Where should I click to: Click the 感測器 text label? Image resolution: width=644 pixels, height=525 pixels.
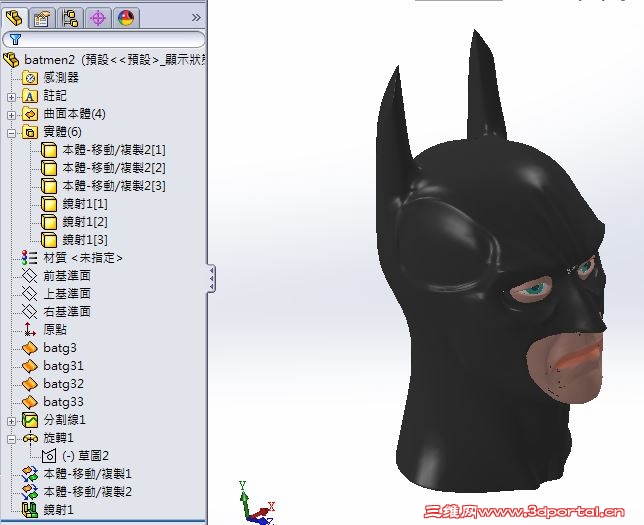61,77
